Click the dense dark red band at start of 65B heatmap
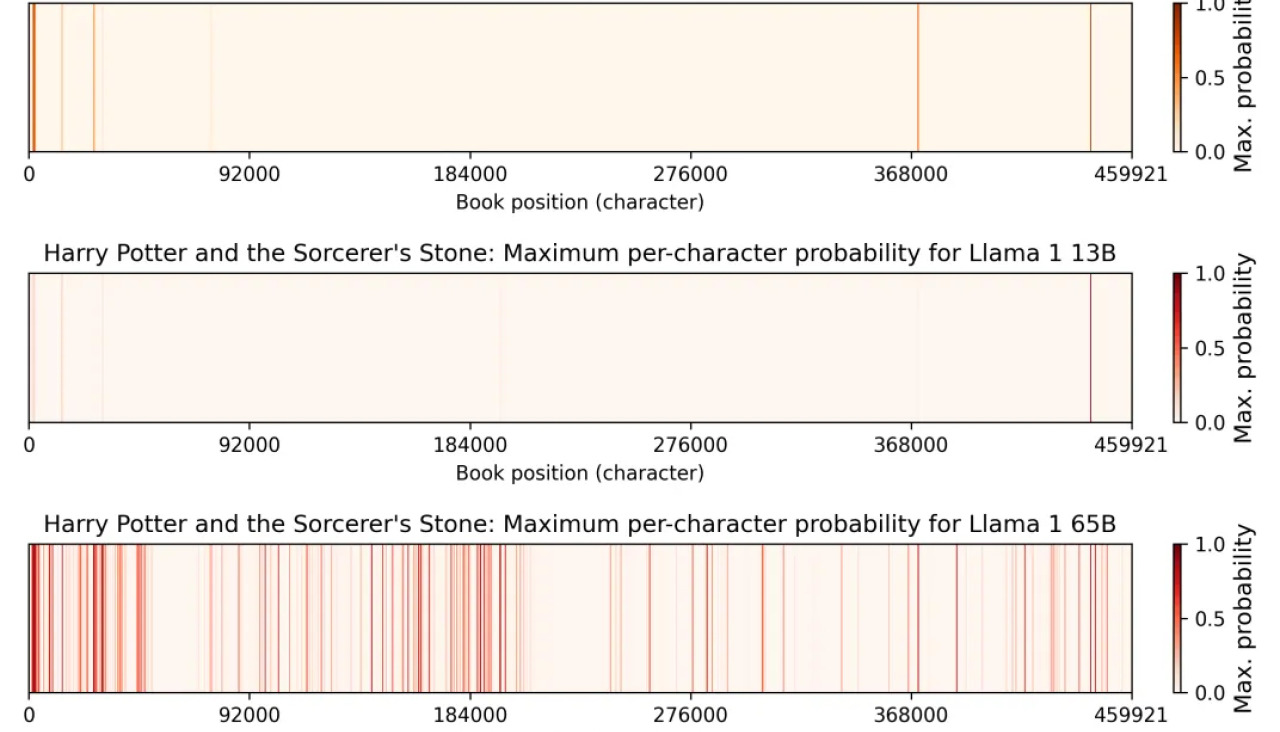The image size is (1280, 732). click(x=33, y=618)
